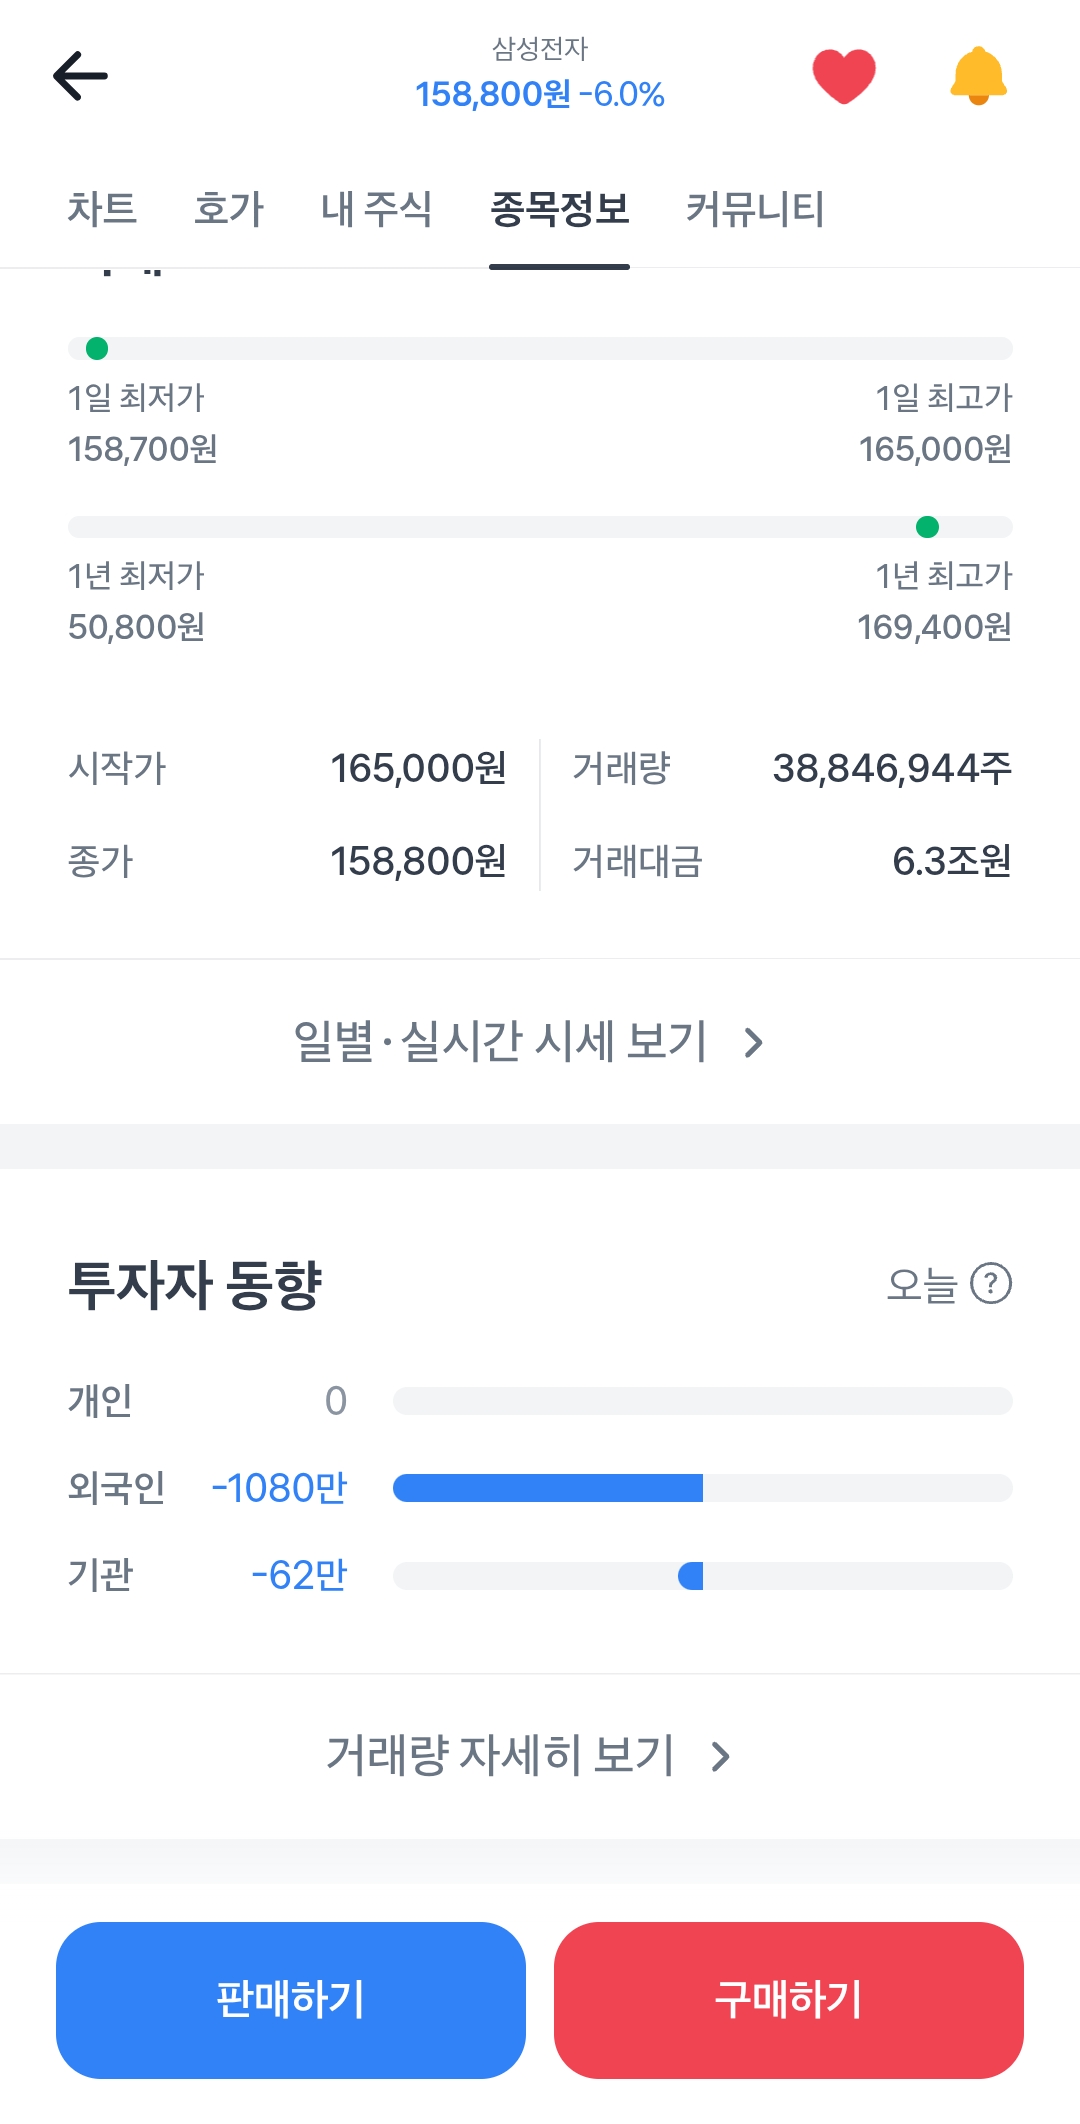Toggle the yellow bell price alert
1080x2124 pixels.
tap(978, 76)
